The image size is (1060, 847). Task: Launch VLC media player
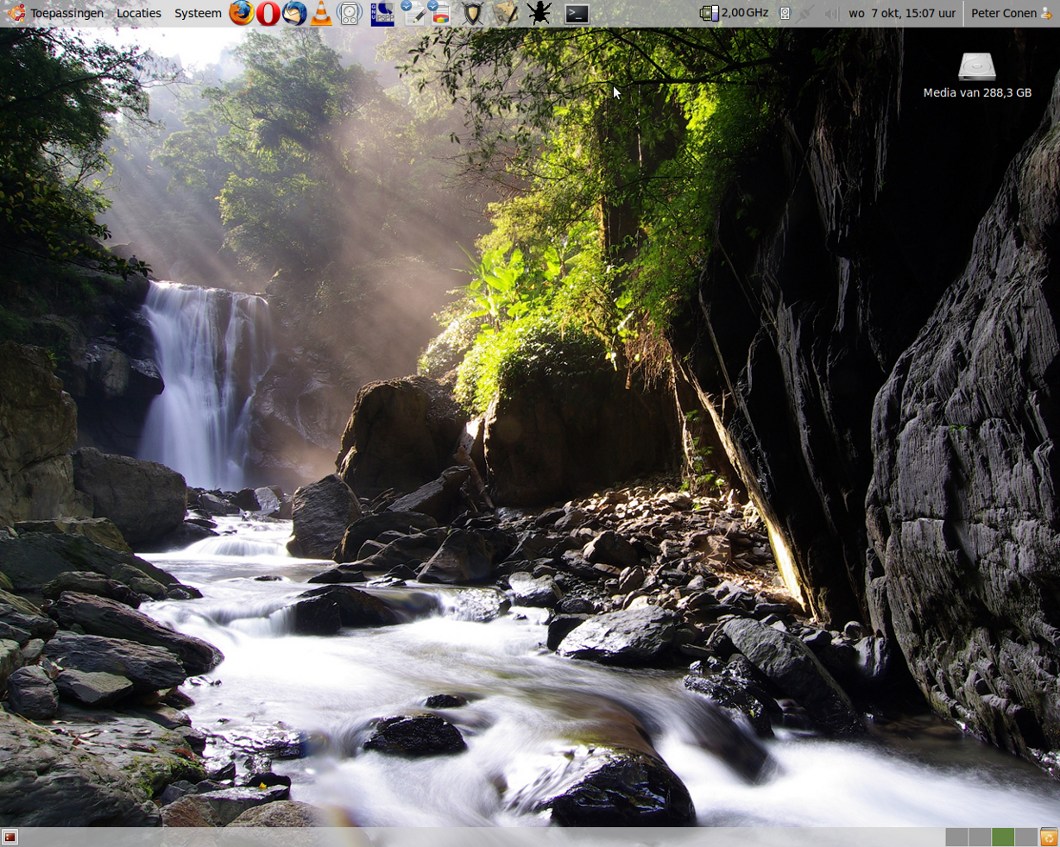[x=321, y=13]
